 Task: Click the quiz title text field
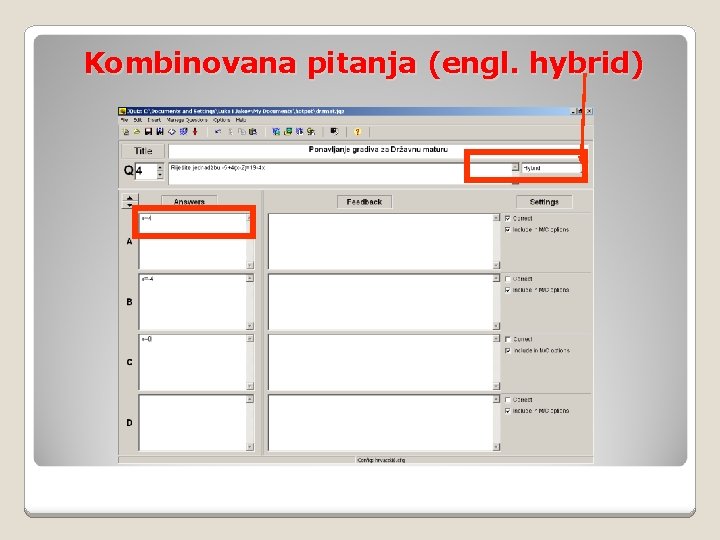point(378,151)
